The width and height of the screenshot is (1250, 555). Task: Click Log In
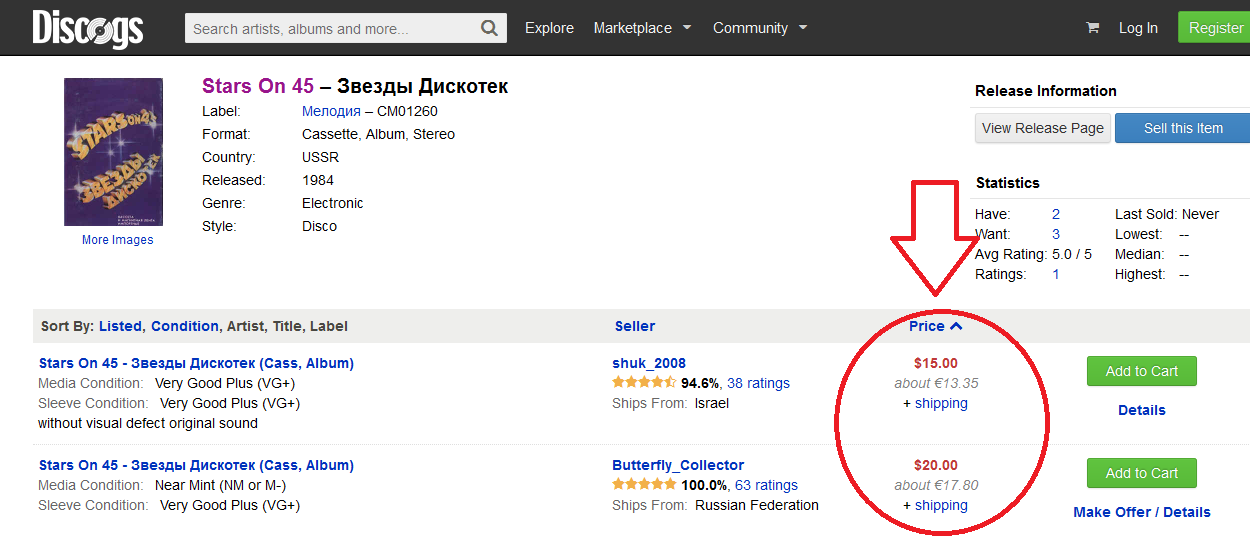pyautogui.click(x=1138, y=28)
